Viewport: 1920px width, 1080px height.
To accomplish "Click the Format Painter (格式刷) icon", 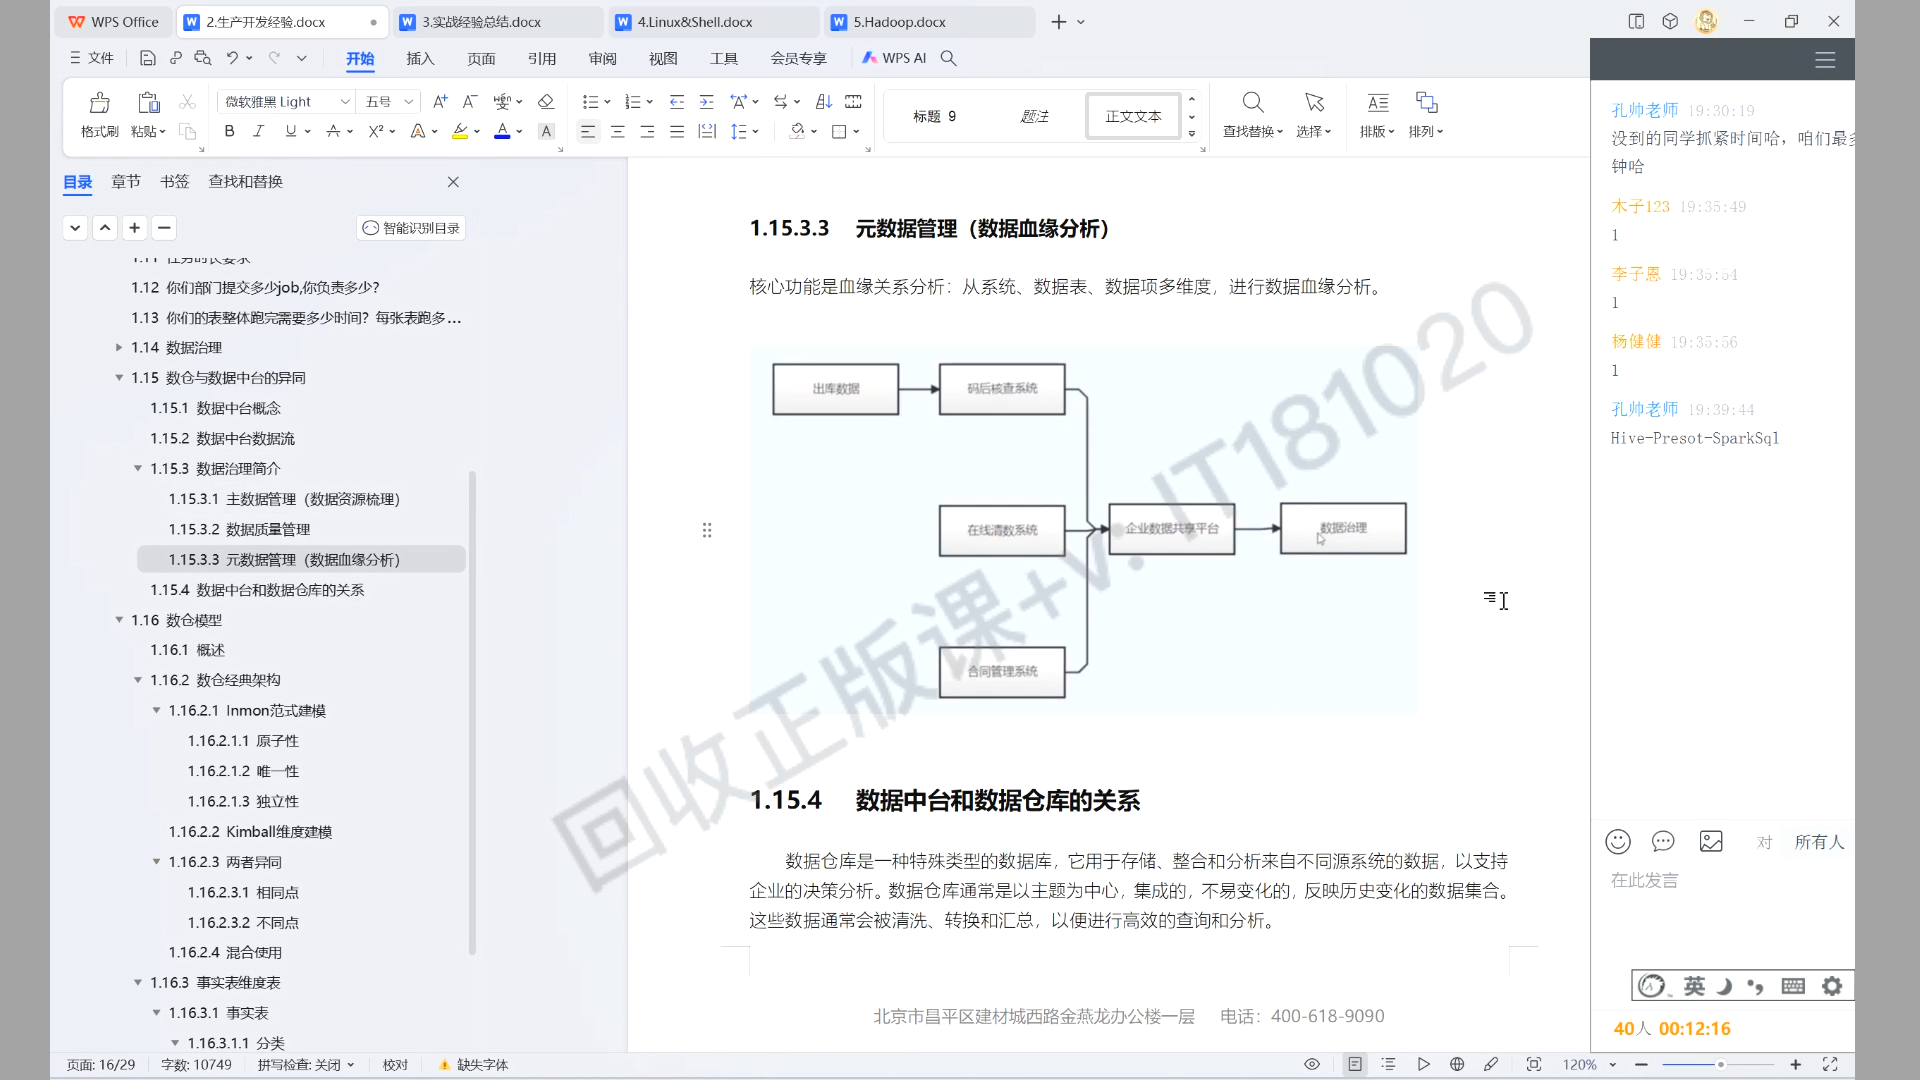I will click(x=99, y=103).
